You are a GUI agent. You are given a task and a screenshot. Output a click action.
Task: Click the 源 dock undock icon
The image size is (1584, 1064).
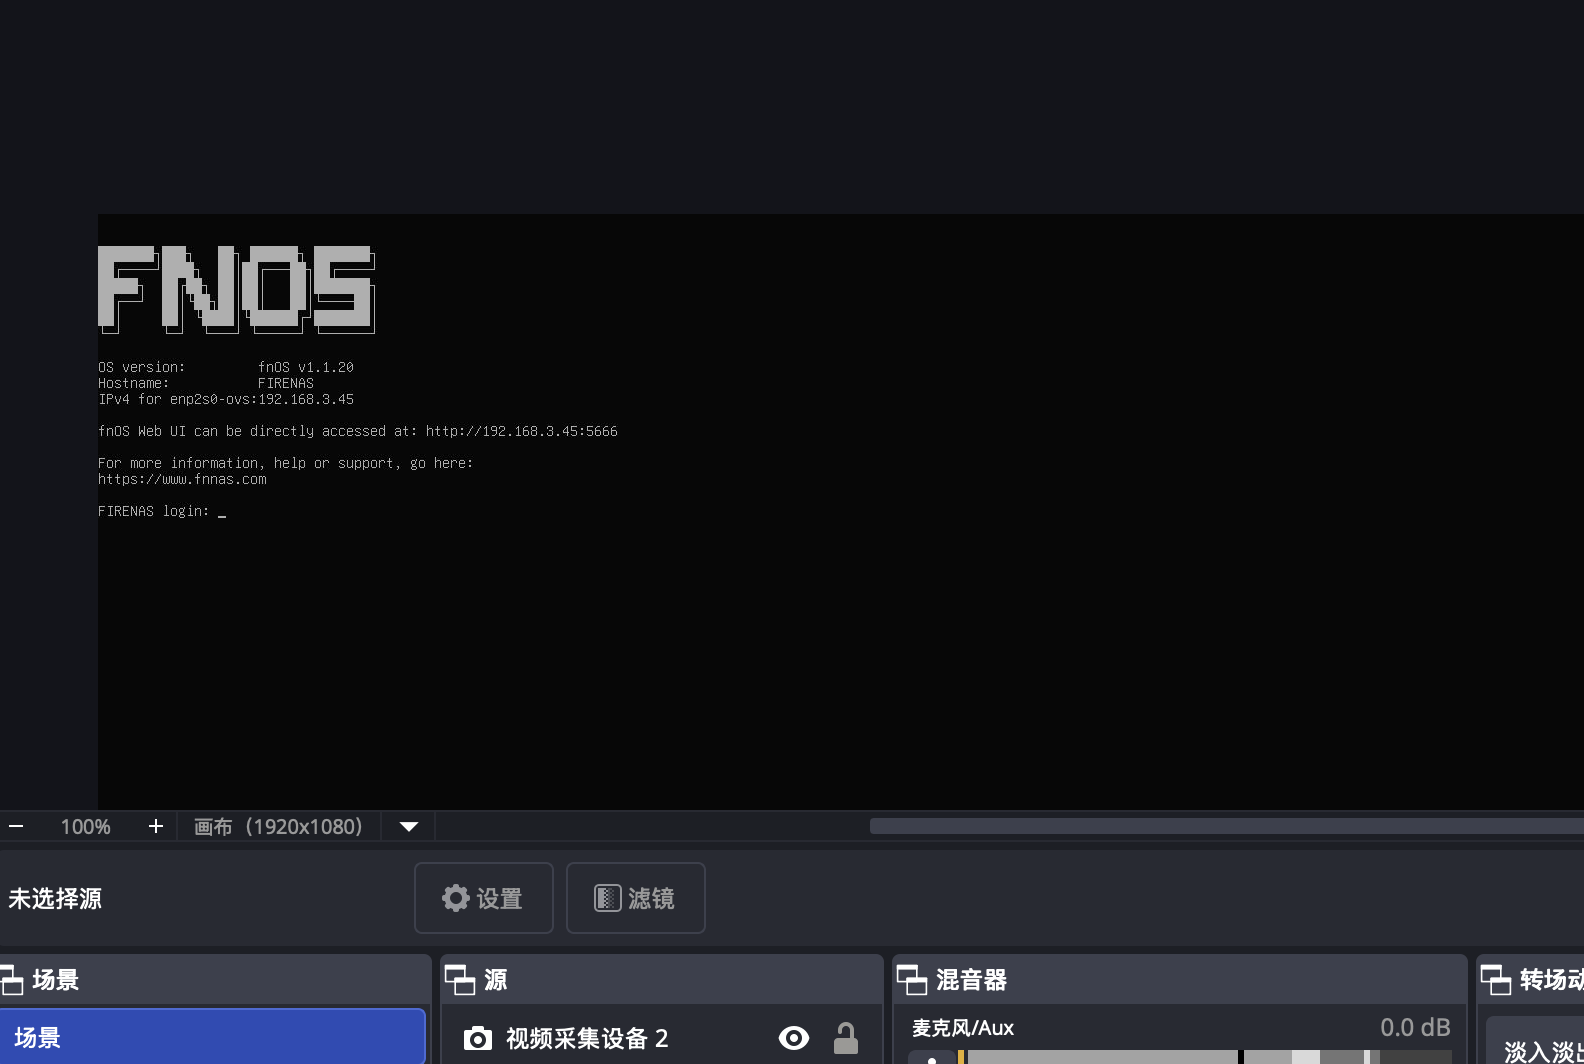click(x=460, y=980)
